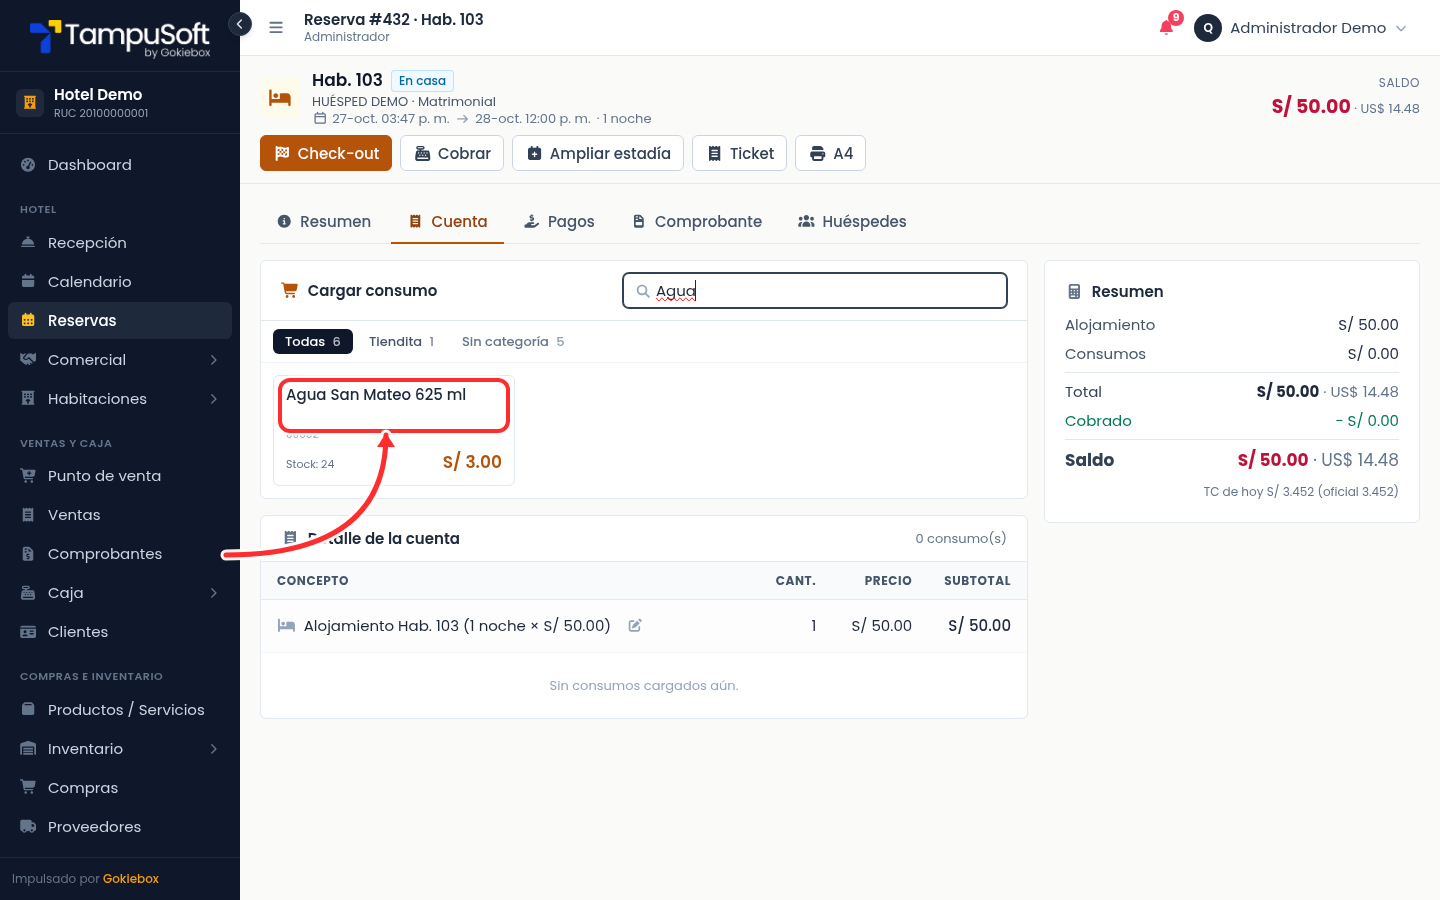Screen dimensions: 1440x900
Task: Select Reservas in the sidebar
Action: point(120,321)
